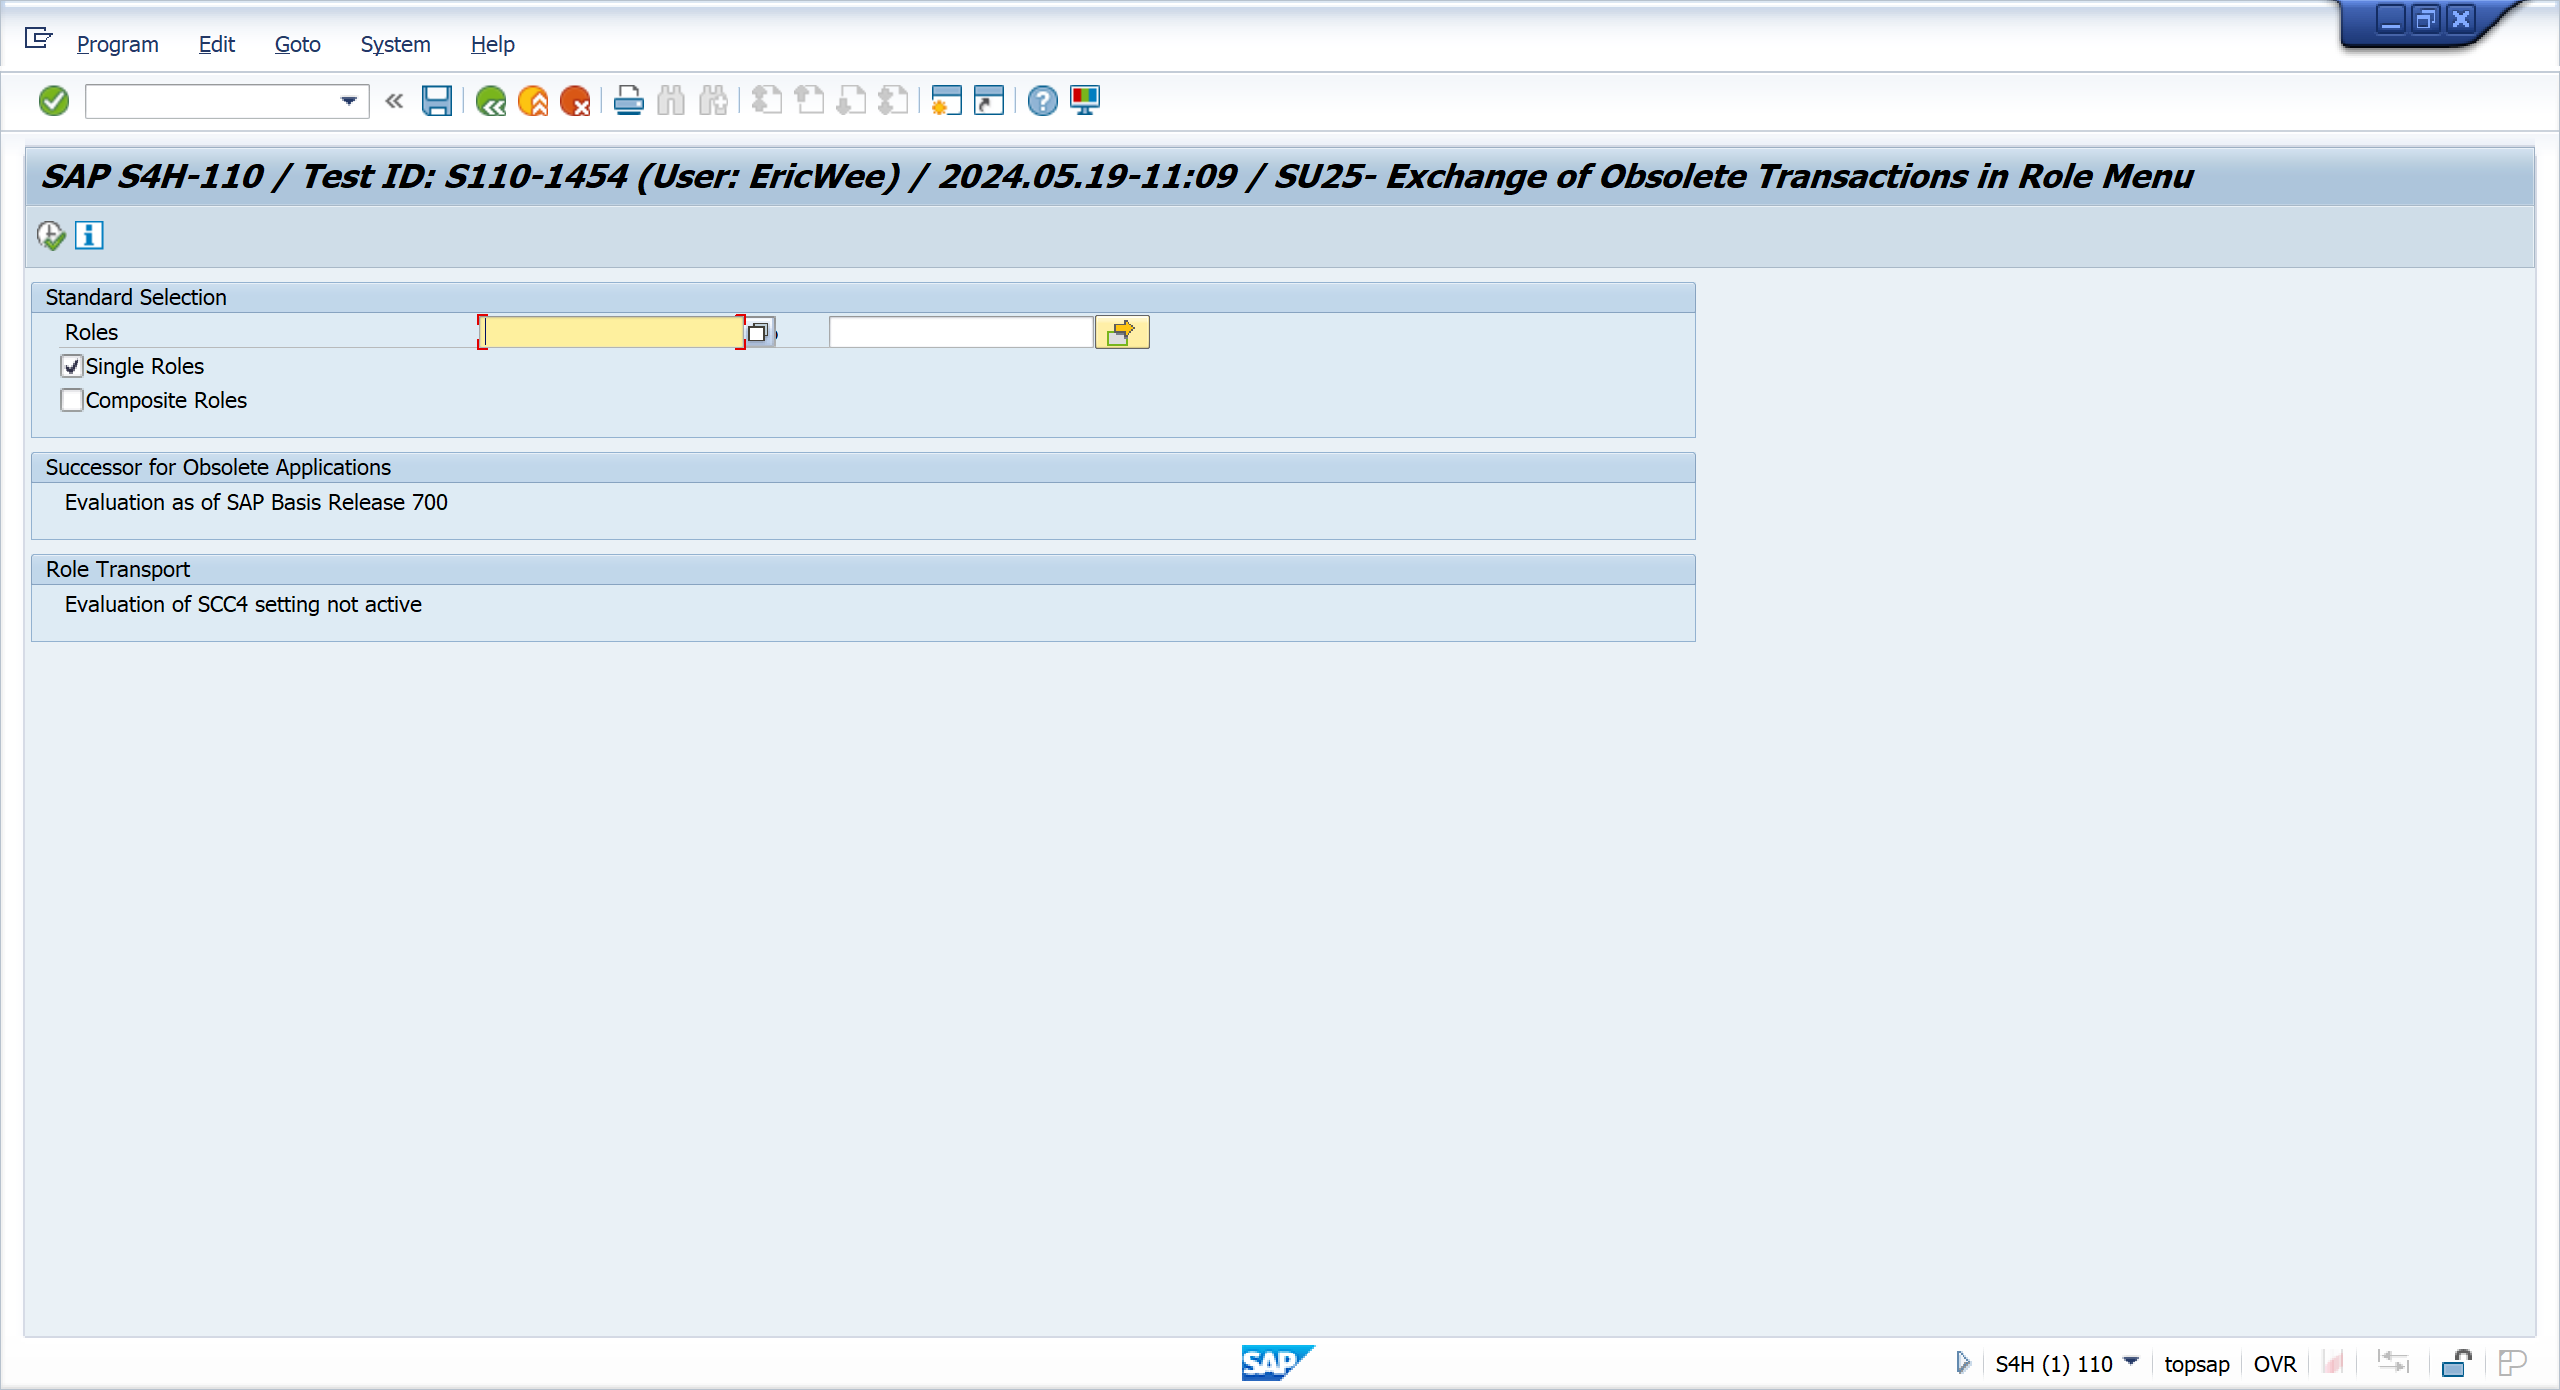Screen dimensions: 2560x1390
Task: Click the Execute clock icon
Action: [x=51, y=235]
